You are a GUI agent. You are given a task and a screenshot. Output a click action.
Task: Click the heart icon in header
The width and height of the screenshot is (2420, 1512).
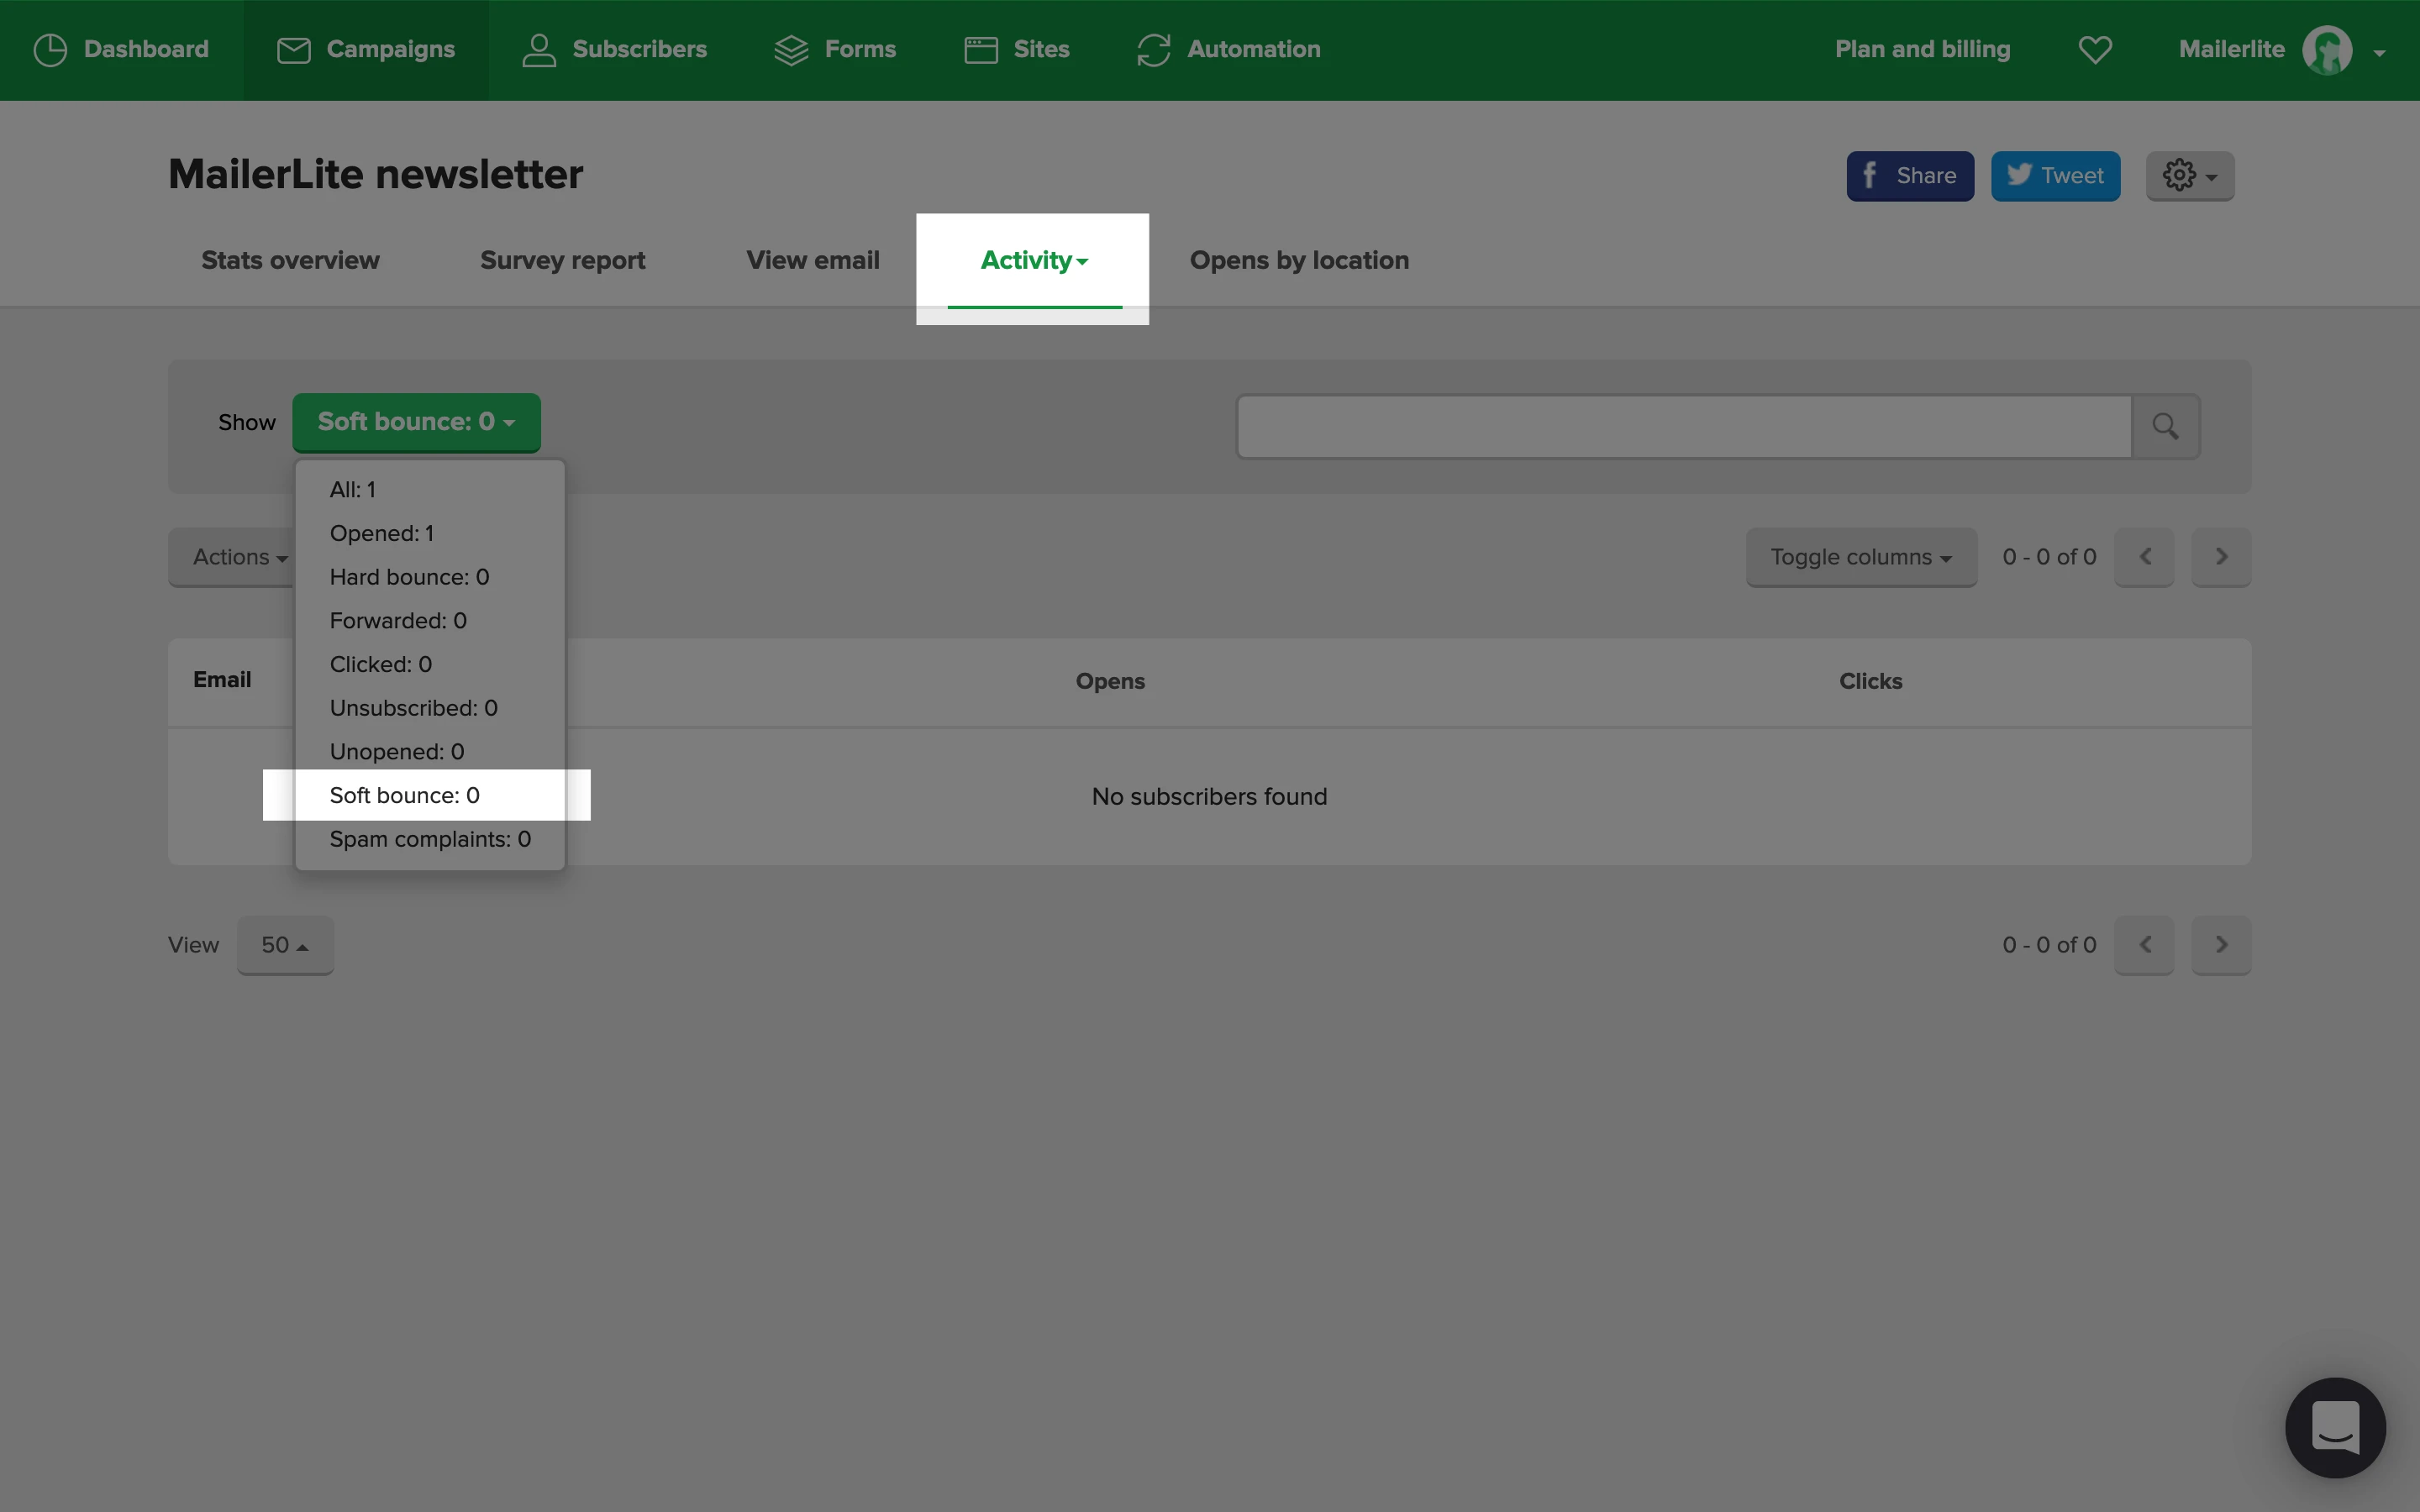pyautogui.click(x=2095, y=50)
